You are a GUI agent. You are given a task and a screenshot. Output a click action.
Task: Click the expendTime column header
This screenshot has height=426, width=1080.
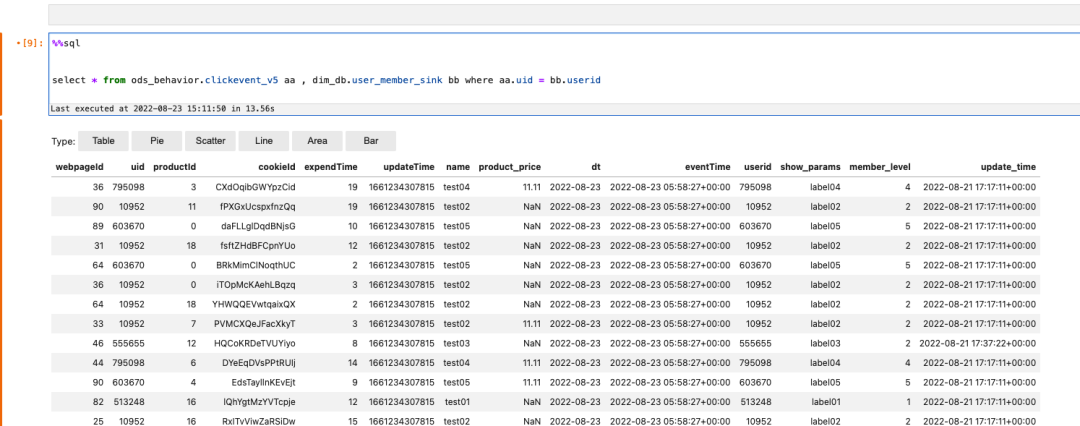[x=330, y=167]
